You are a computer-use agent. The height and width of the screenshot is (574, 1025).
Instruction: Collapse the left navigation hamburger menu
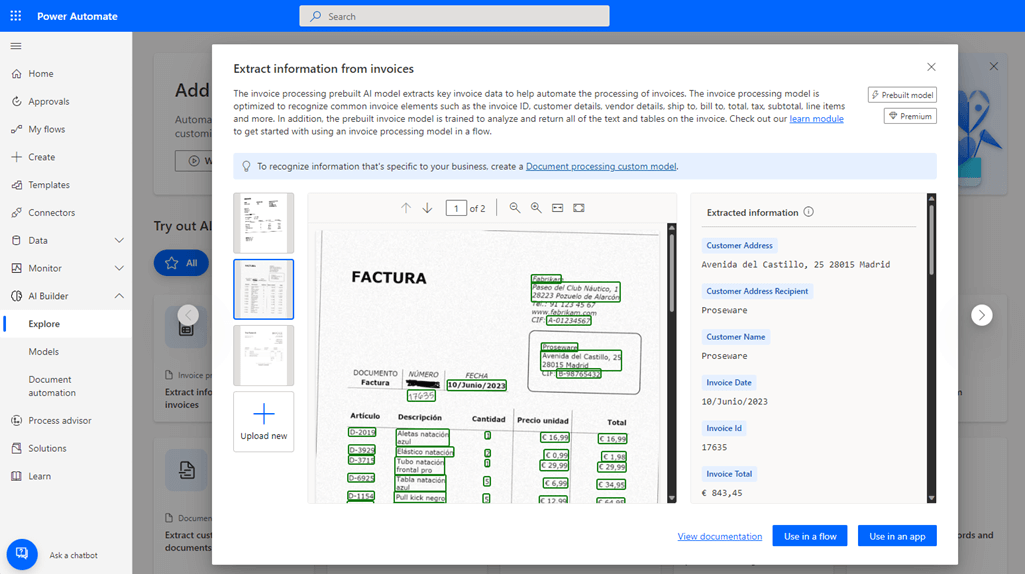(x=16, y=46)
